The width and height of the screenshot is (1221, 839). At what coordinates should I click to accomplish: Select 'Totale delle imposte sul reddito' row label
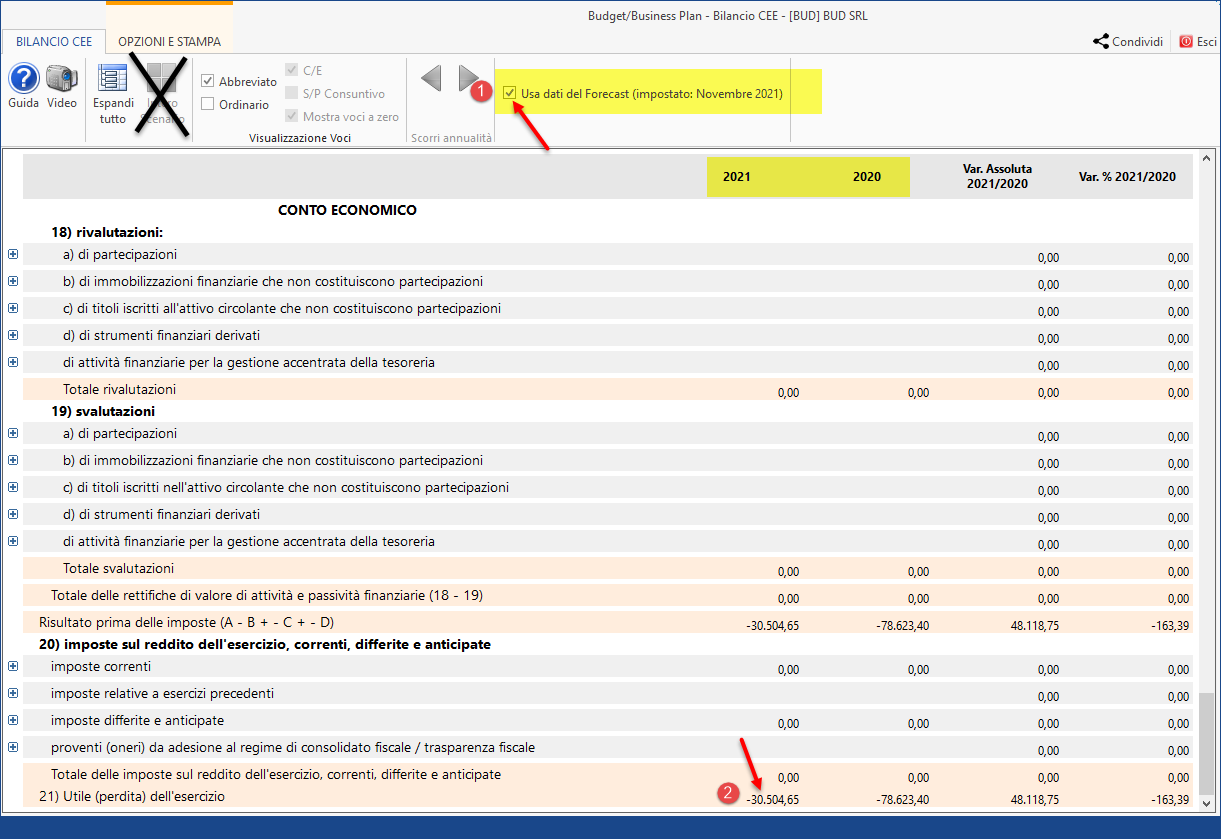[276, 774]
